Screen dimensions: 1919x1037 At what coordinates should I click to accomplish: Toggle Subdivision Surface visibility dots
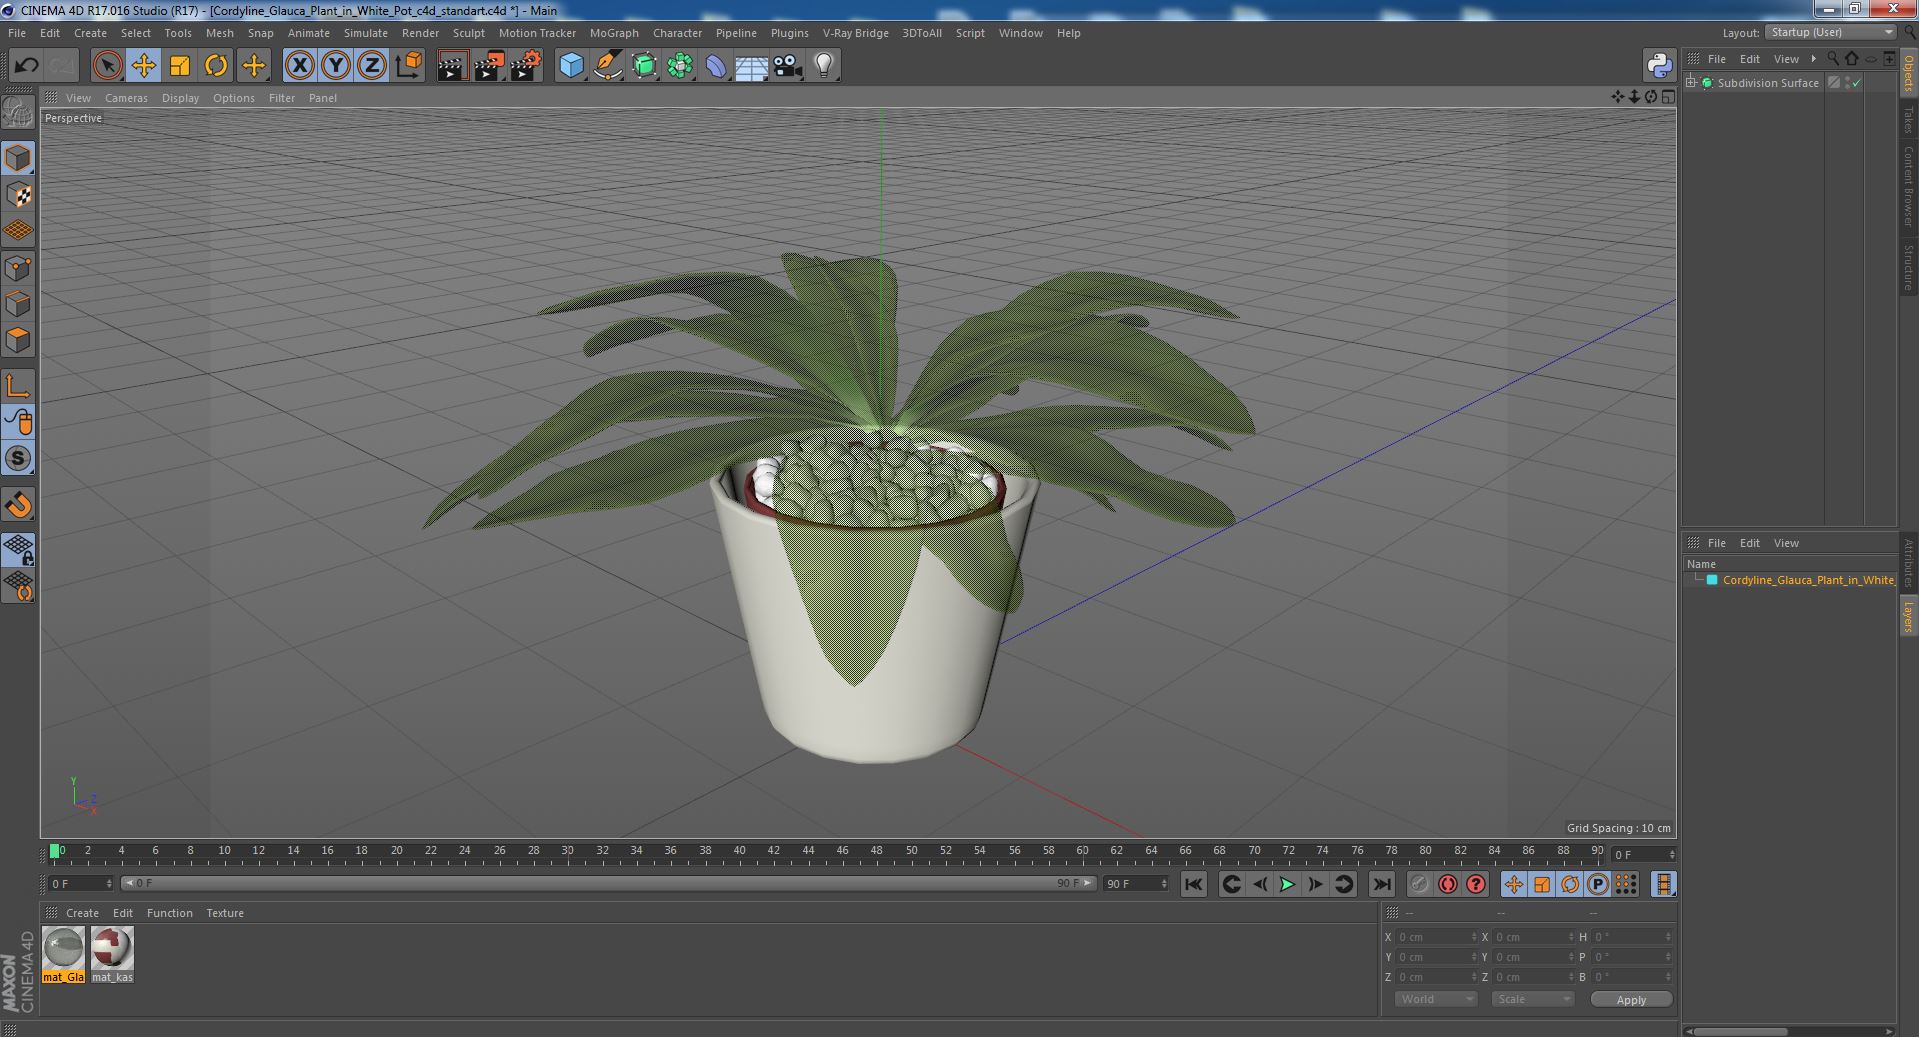coord(1848,83)
